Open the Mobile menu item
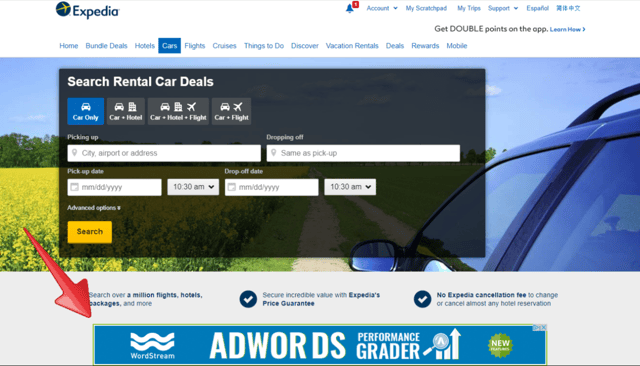This screenshot has height=366, width=640. pyautogui.click(x=457, y=46)
